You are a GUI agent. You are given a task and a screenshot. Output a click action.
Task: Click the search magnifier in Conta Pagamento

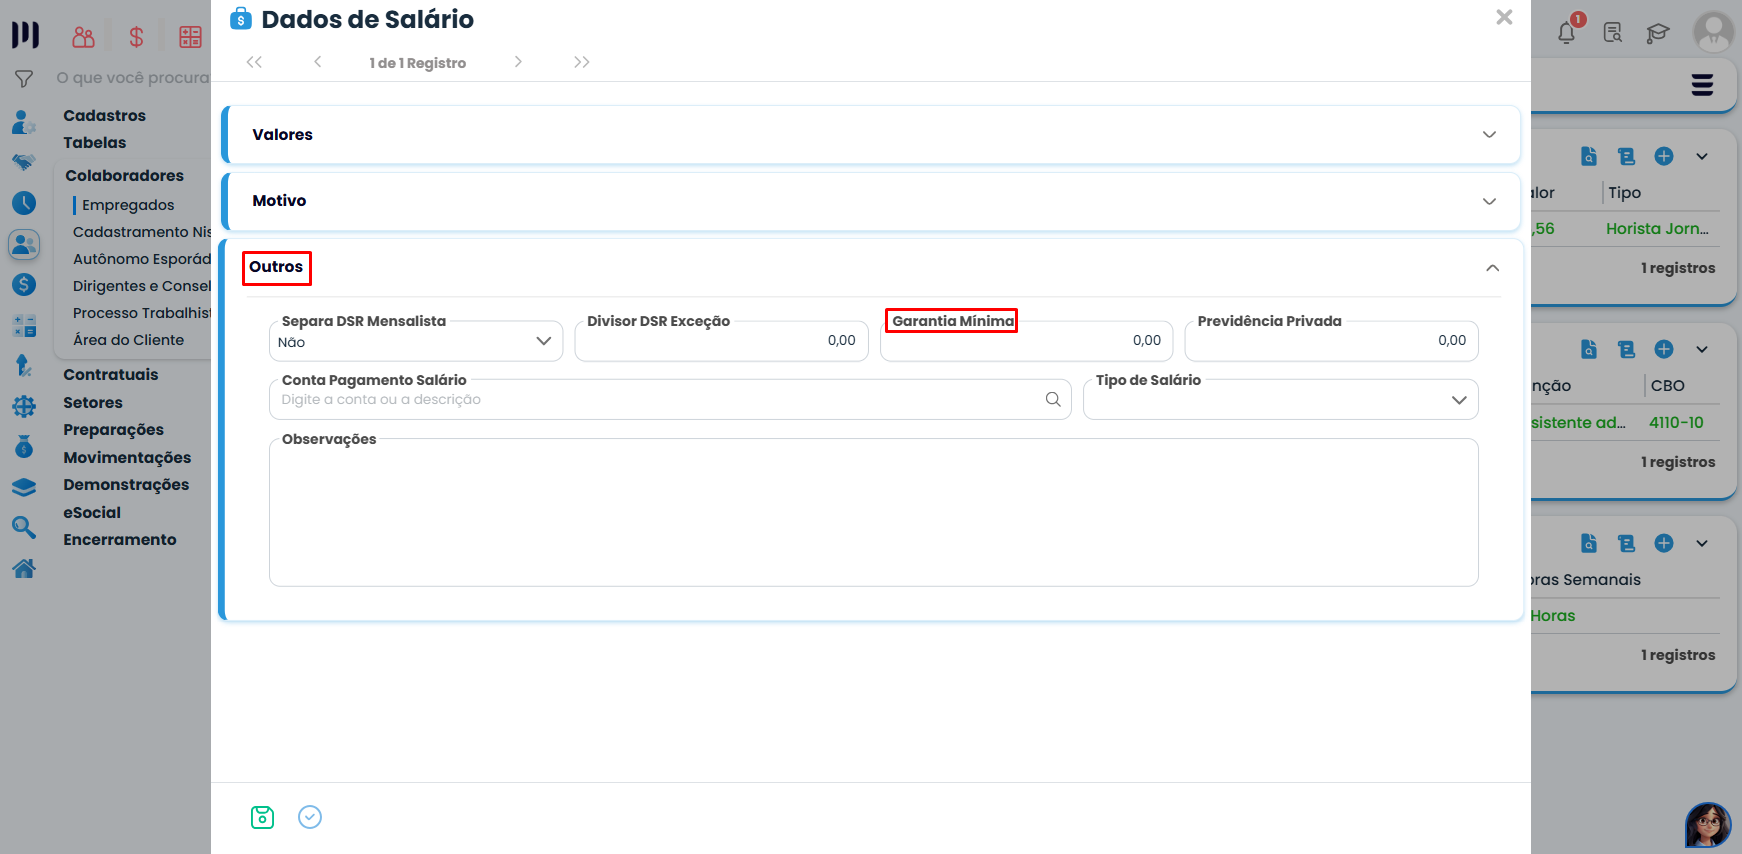[1053, 399]
